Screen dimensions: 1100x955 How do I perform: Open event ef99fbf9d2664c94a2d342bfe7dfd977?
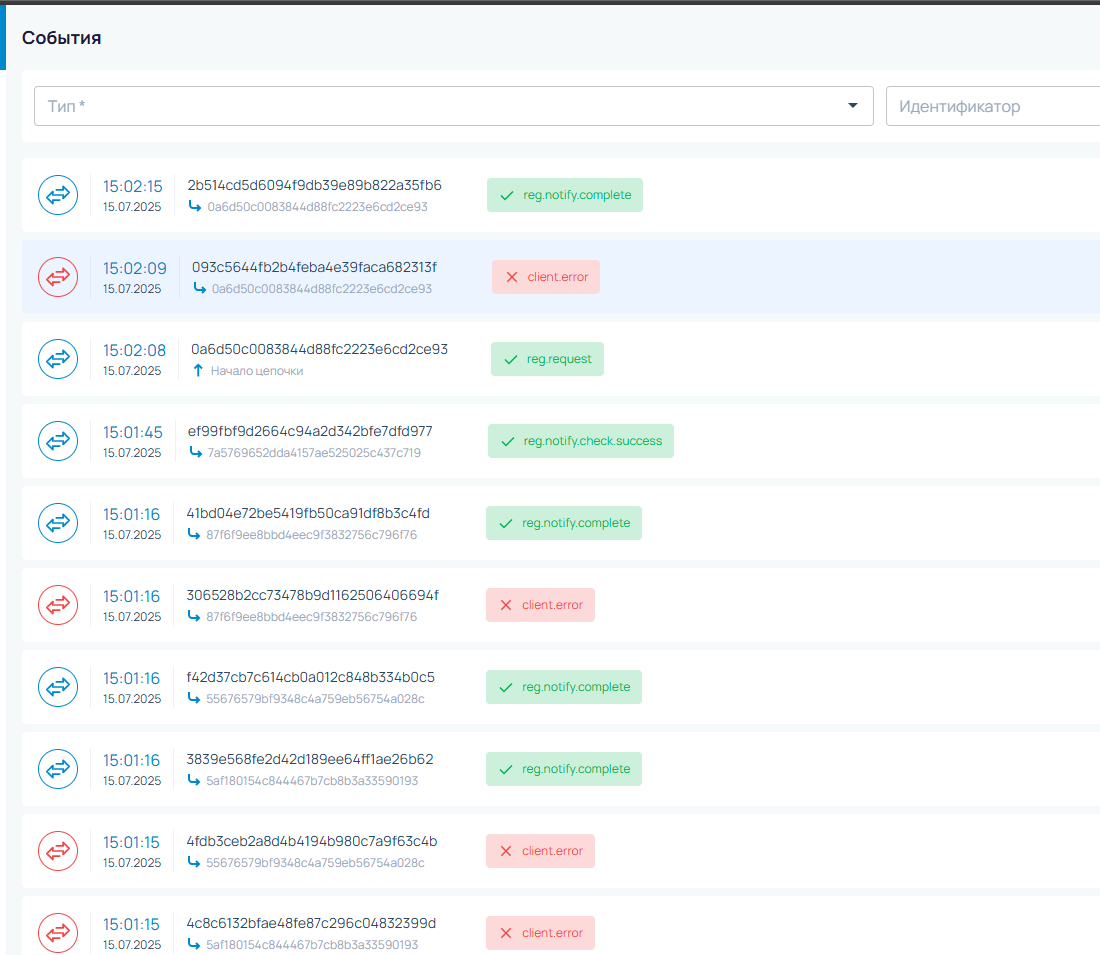pyautogui.click(x=310, y=432)
